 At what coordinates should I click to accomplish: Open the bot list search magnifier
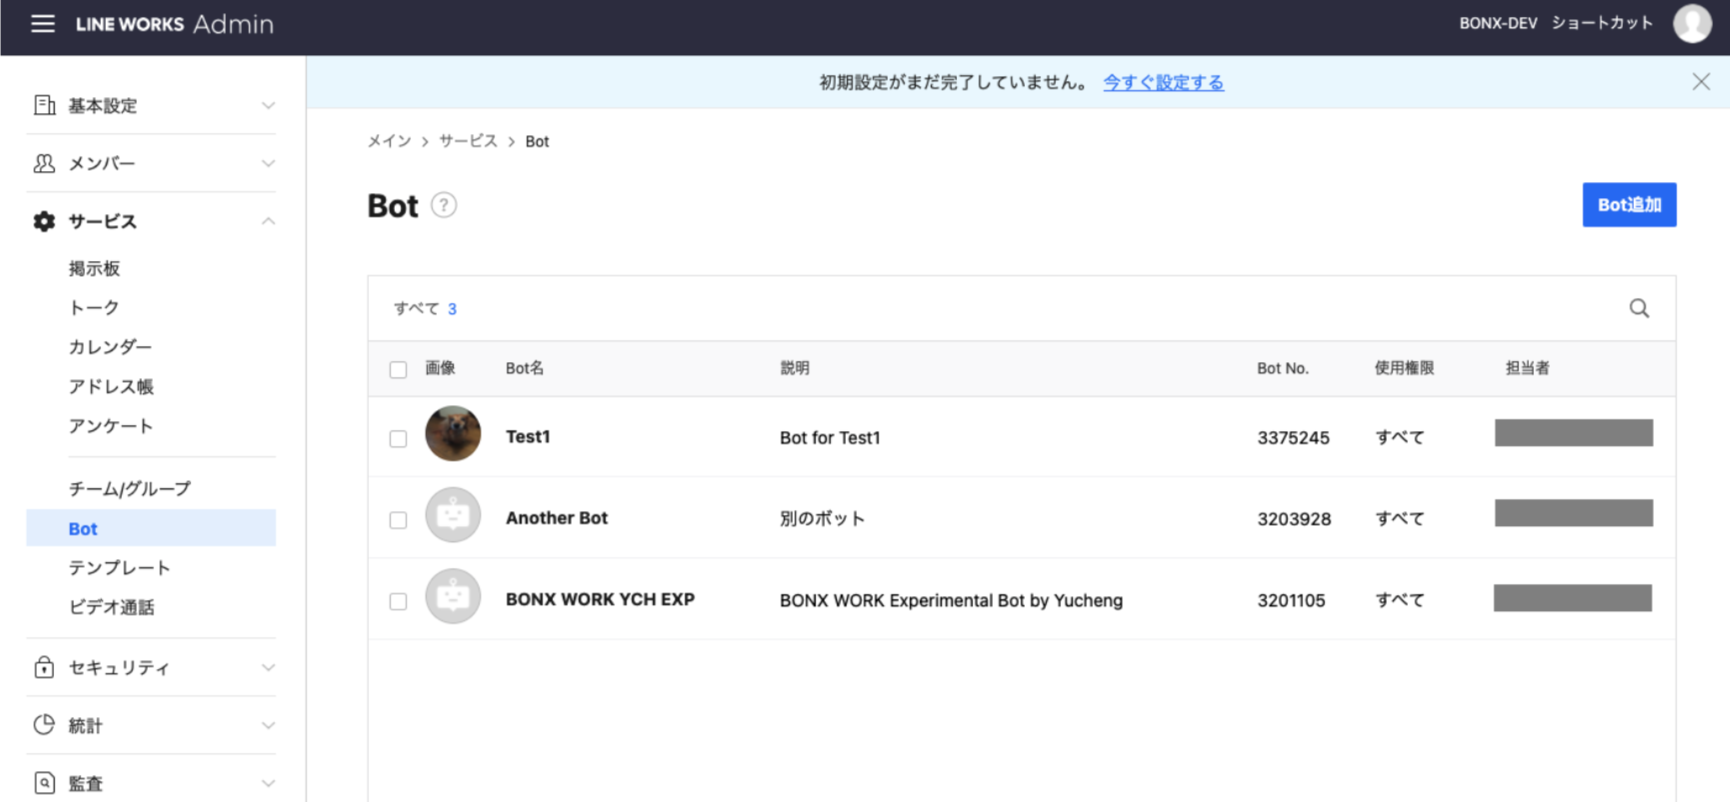pyautogui.click(x=1639, y=308)
